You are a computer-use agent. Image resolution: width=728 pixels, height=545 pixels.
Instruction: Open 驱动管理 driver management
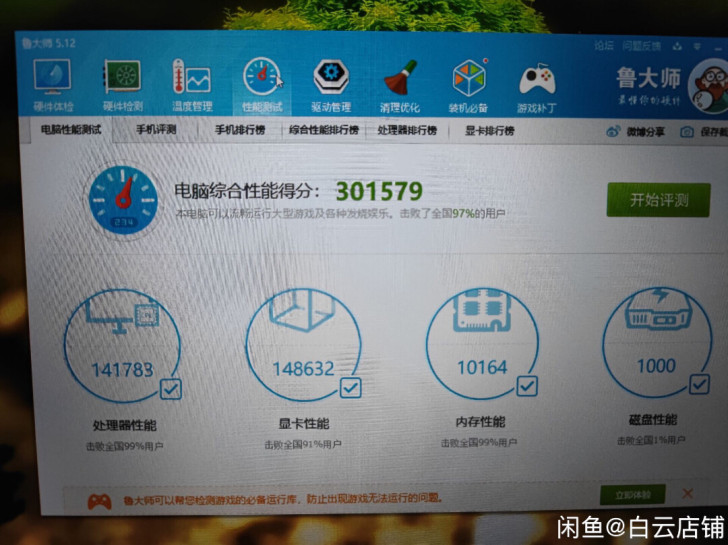click(x=331, y=86)
